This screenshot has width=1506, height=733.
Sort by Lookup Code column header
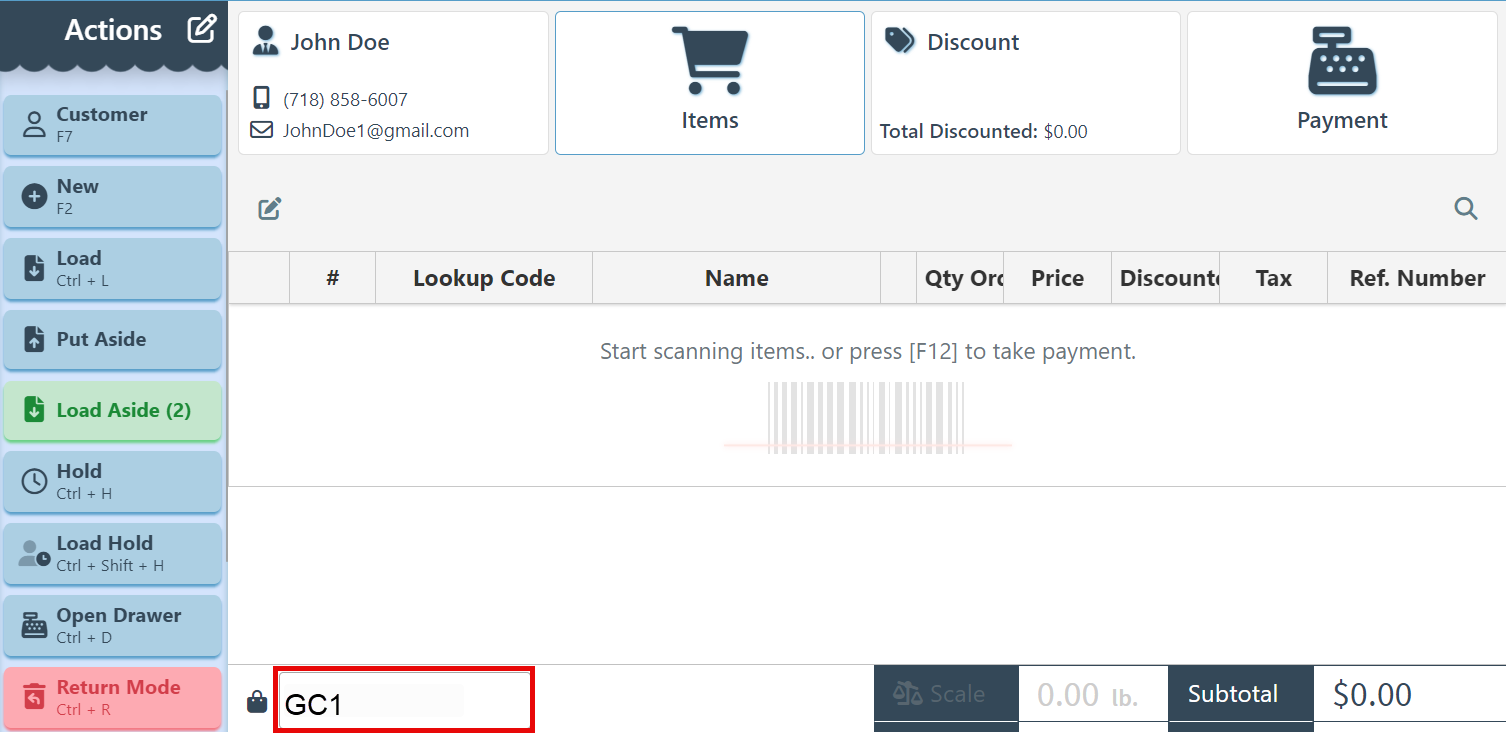(x=483, y=279)
